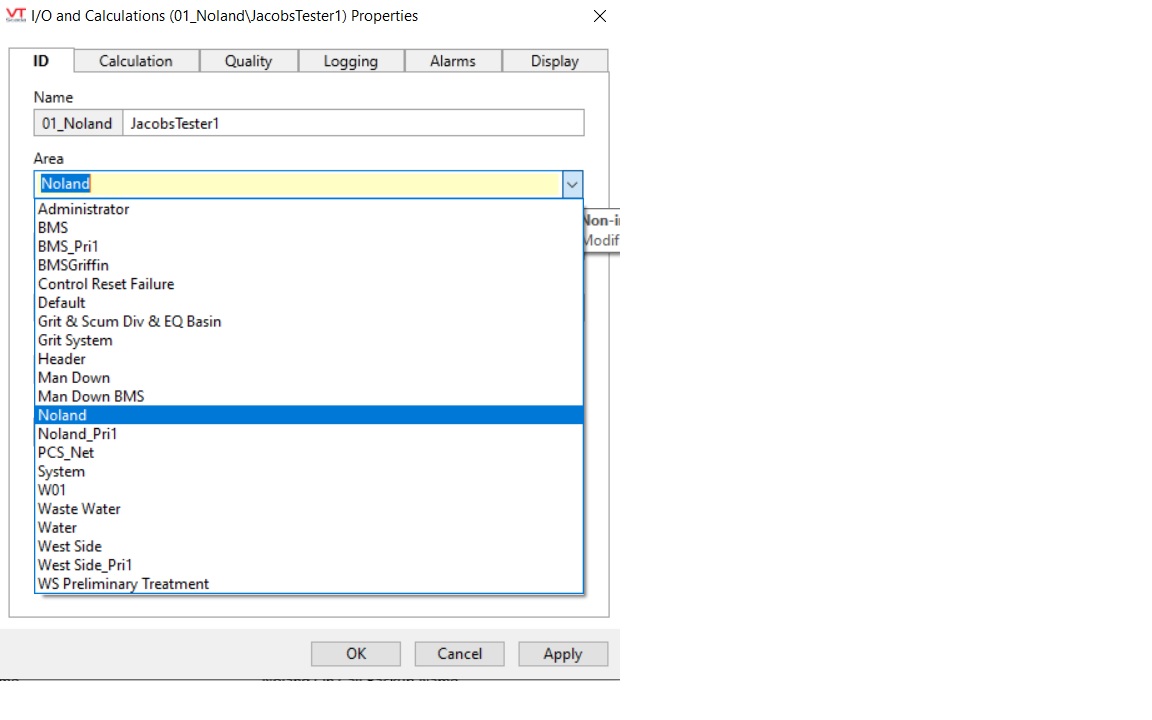1152x720 pixels.
Task: Click the VT application icon in title bar
Action: pyautogui.click(x=16, y=16)
